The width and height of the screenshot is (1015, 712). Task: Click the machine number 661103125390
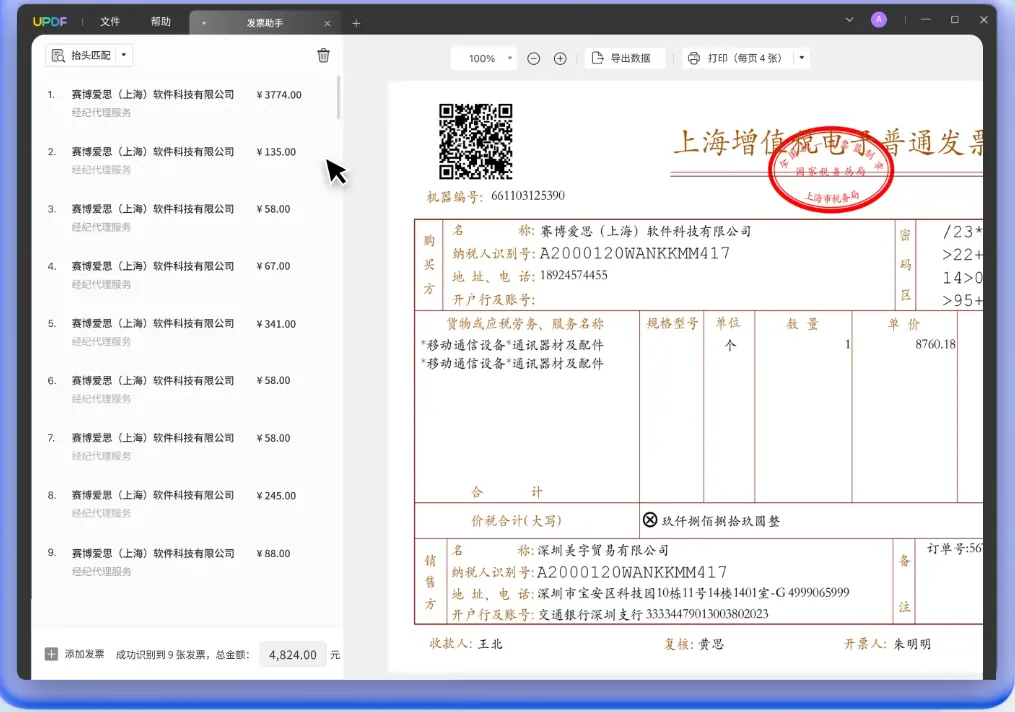click(x=528, y=195)
